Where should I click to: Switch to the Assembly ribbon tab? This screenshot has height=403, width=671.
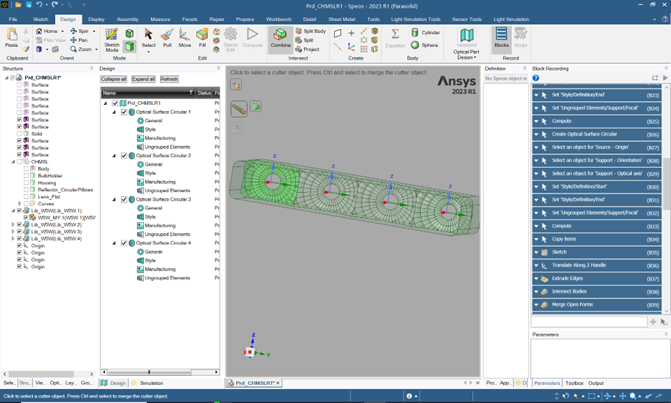click(128, 19)
